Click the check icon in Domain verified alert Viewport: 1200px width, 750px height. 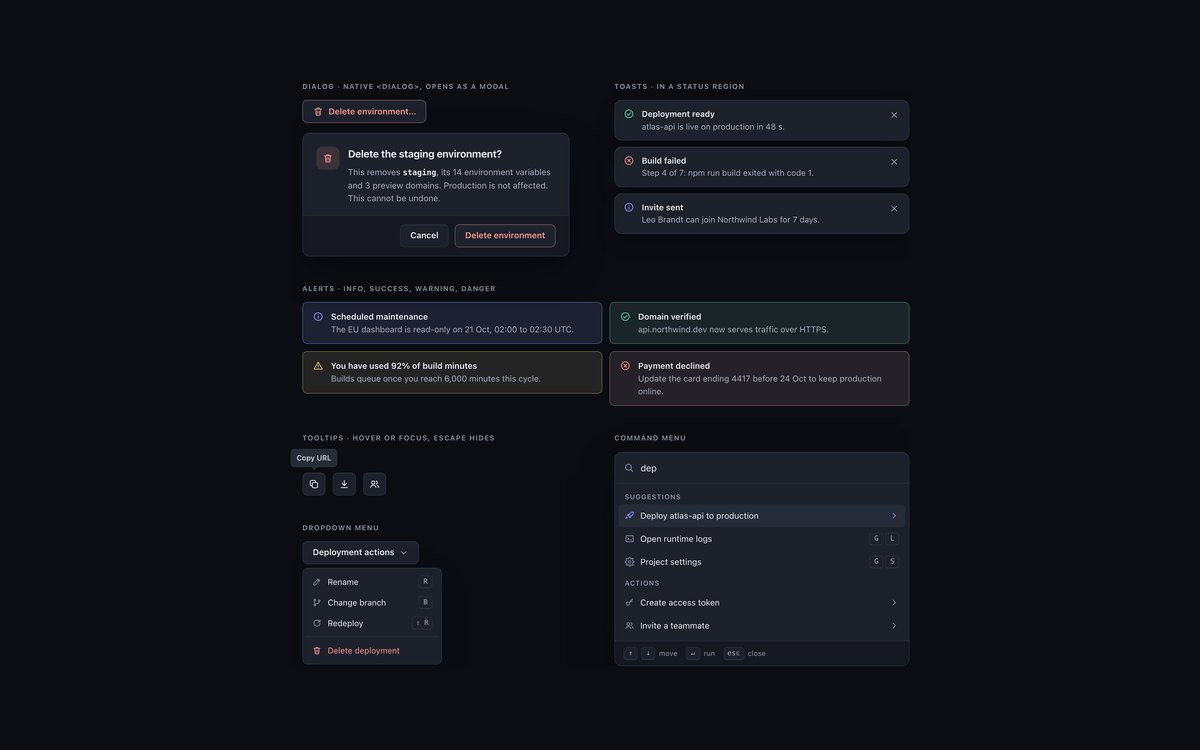pos(625,317)
